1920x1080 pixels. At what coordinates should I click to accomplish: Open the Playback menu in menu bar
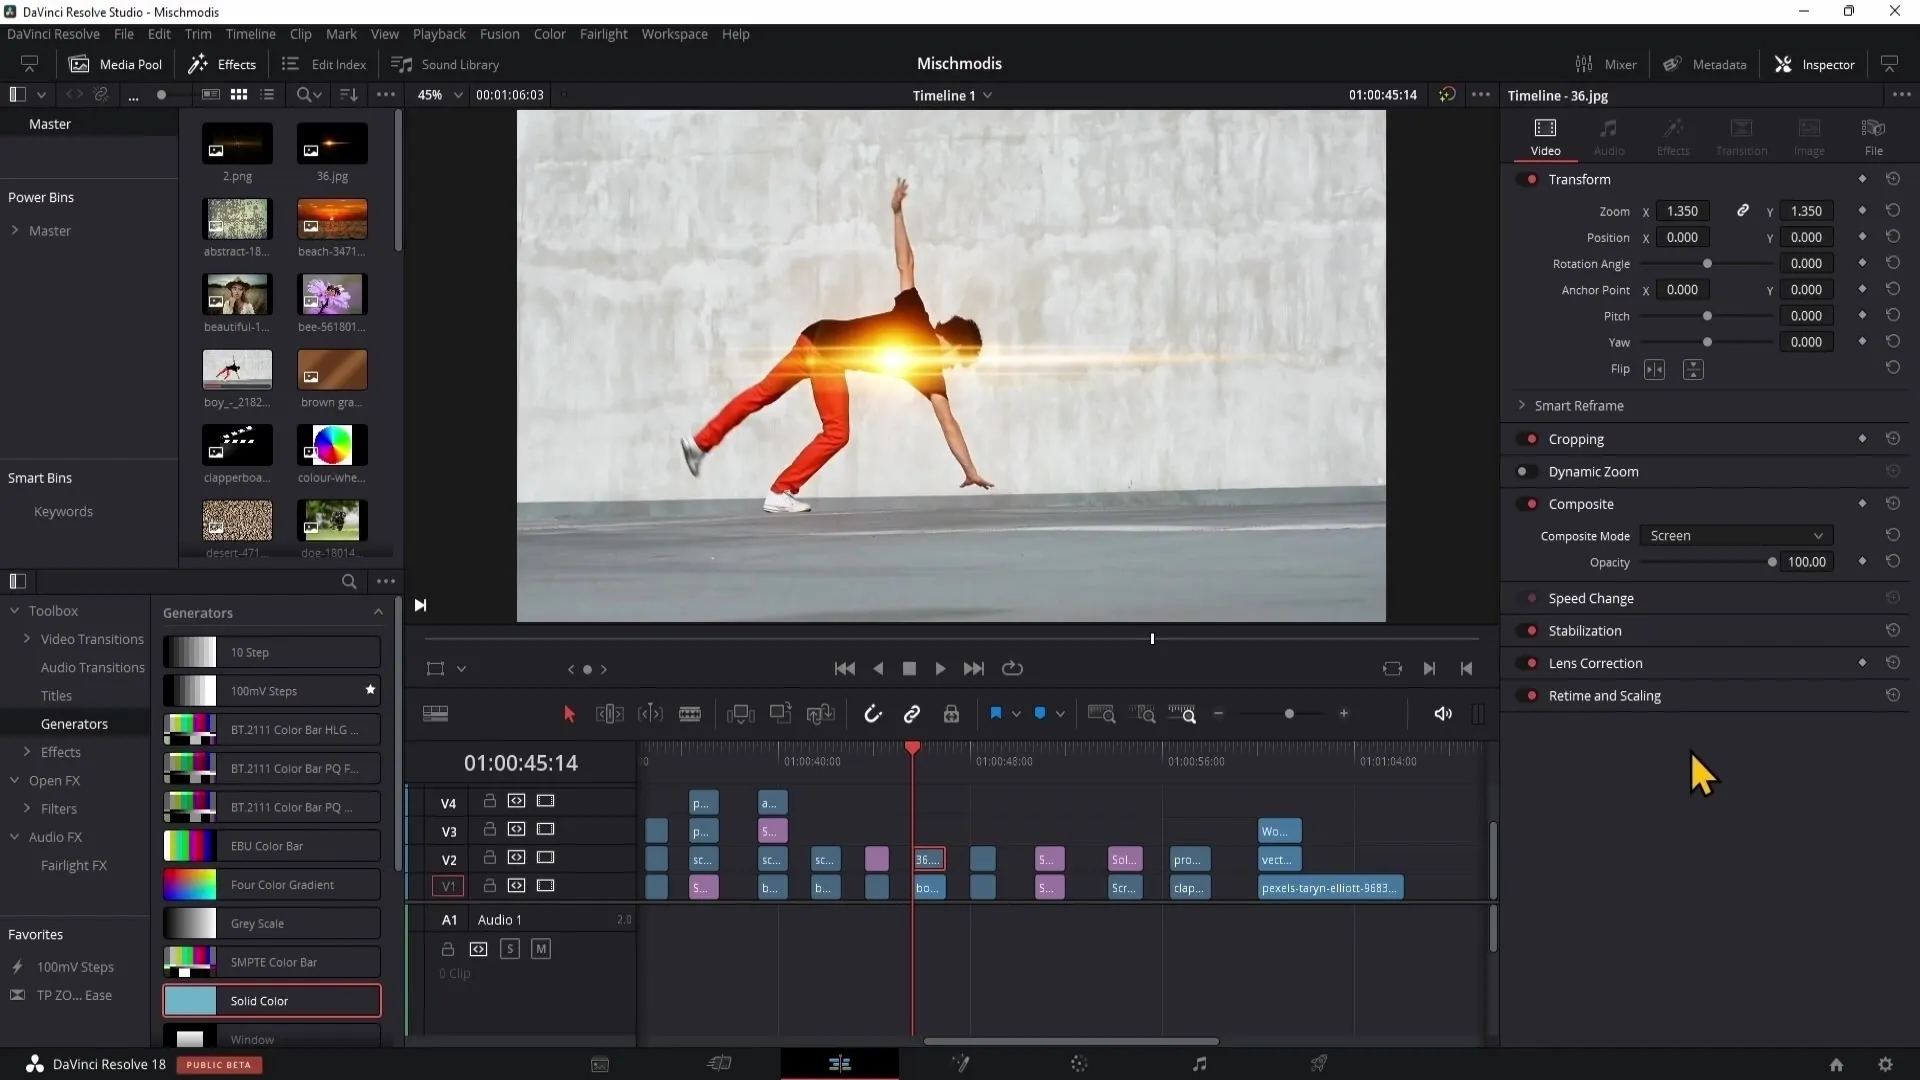point(439,33)
